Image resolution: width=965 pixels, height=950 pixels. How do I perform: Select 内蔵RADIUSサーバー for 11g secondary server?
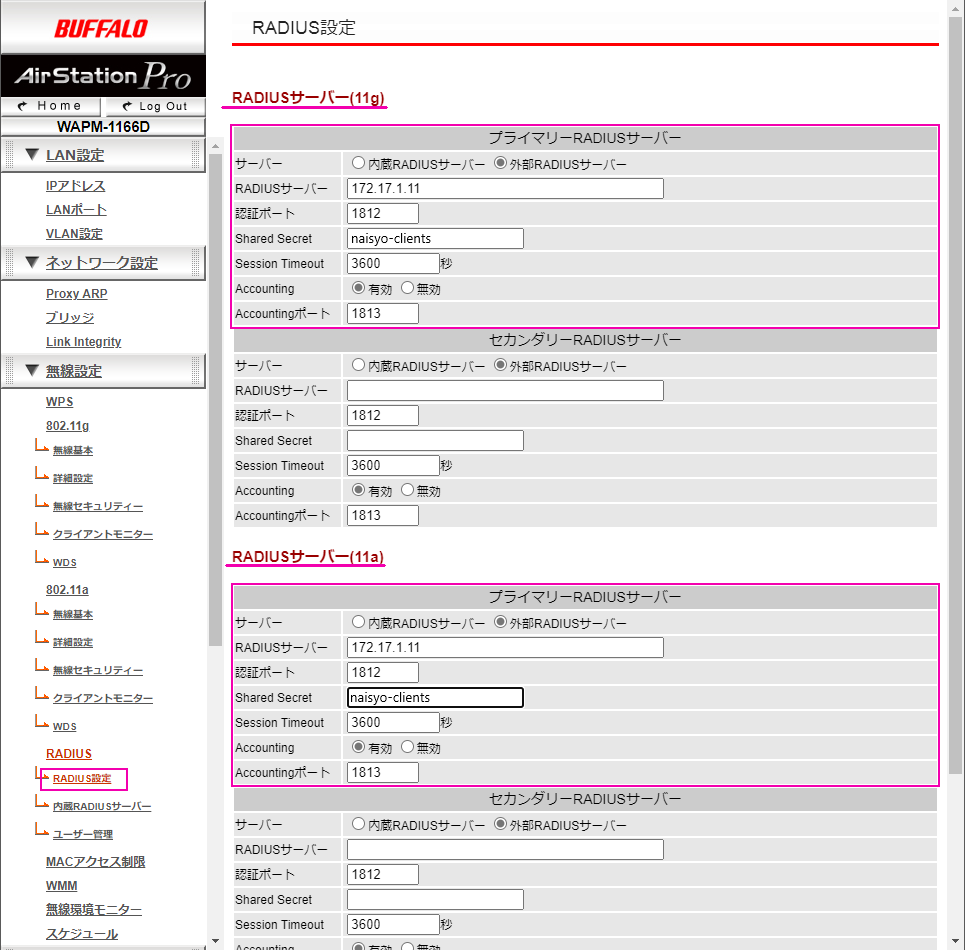point(358,365)
